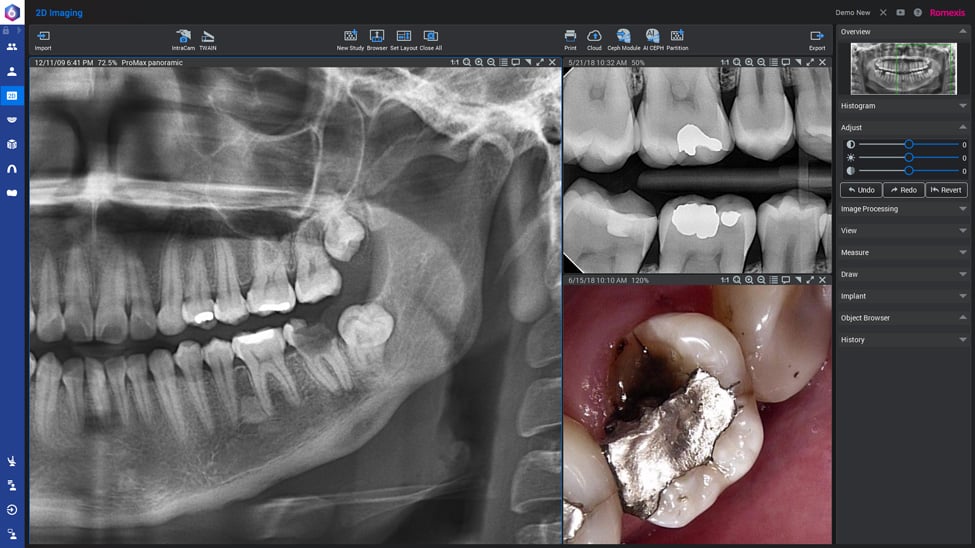
Task: Create a New Study
Action: tap(350, 37)
